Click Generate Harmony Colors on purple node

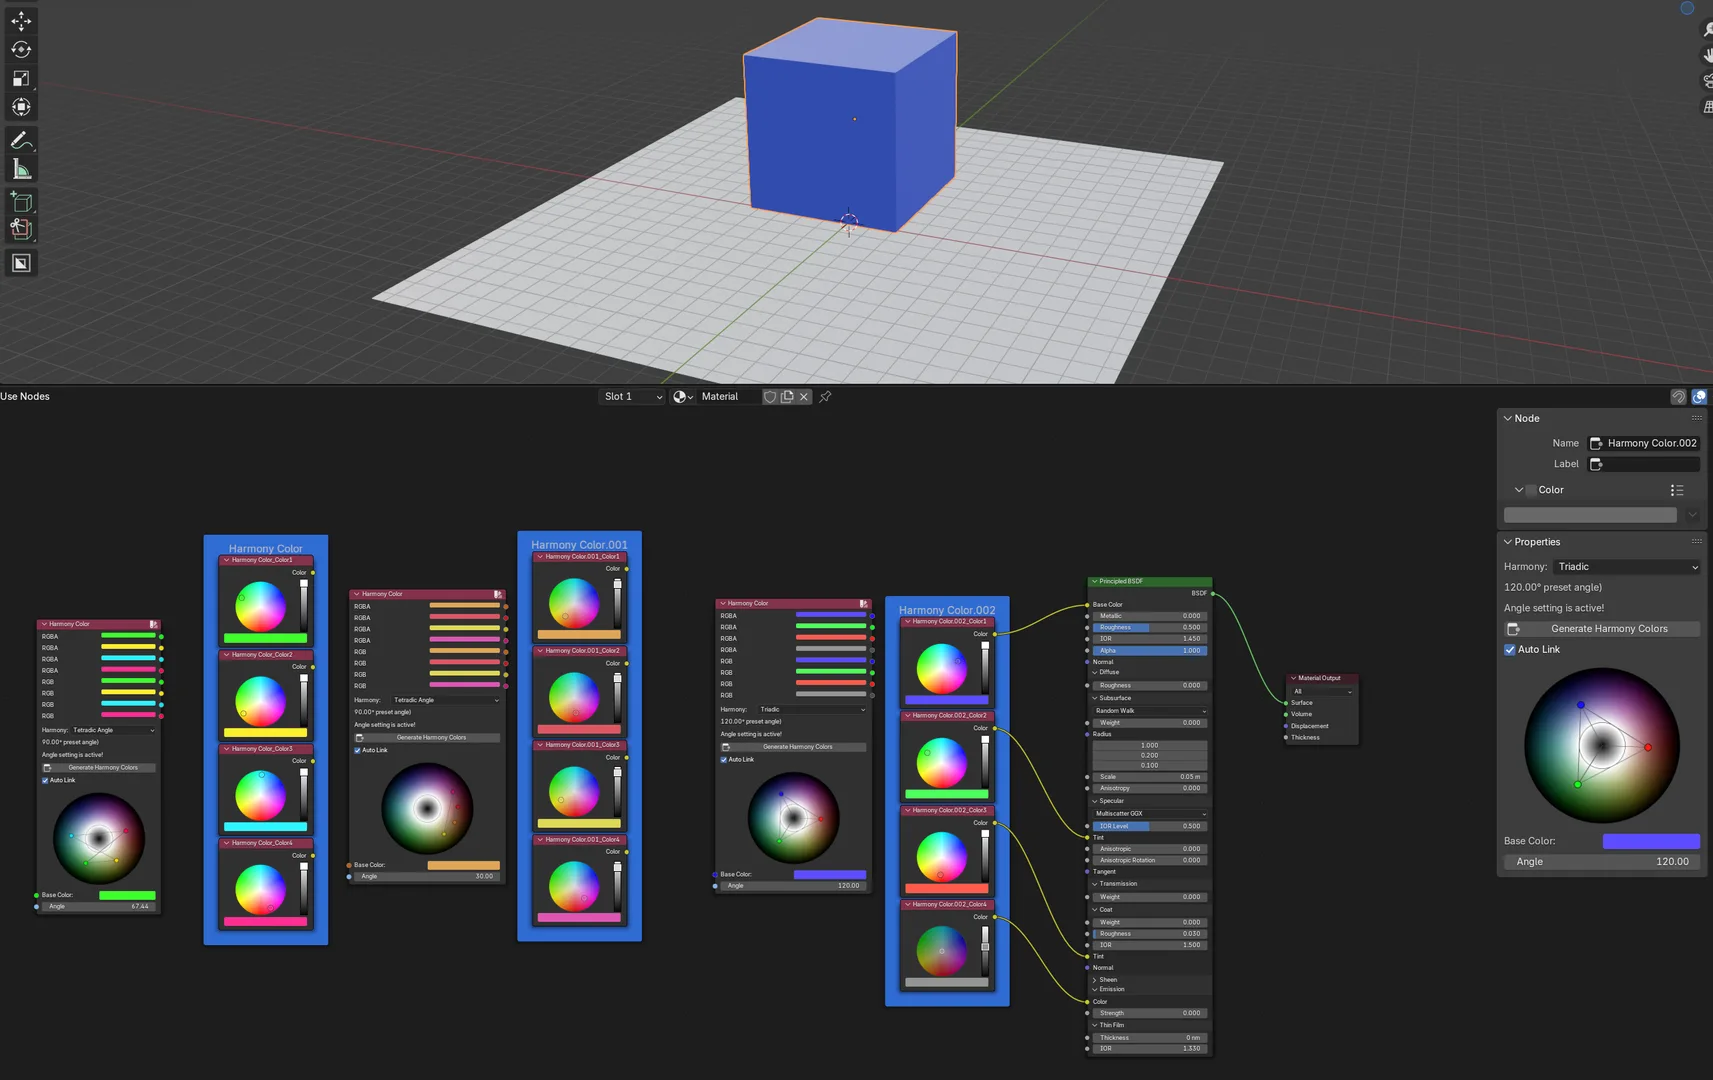click(x=793, y=747)
